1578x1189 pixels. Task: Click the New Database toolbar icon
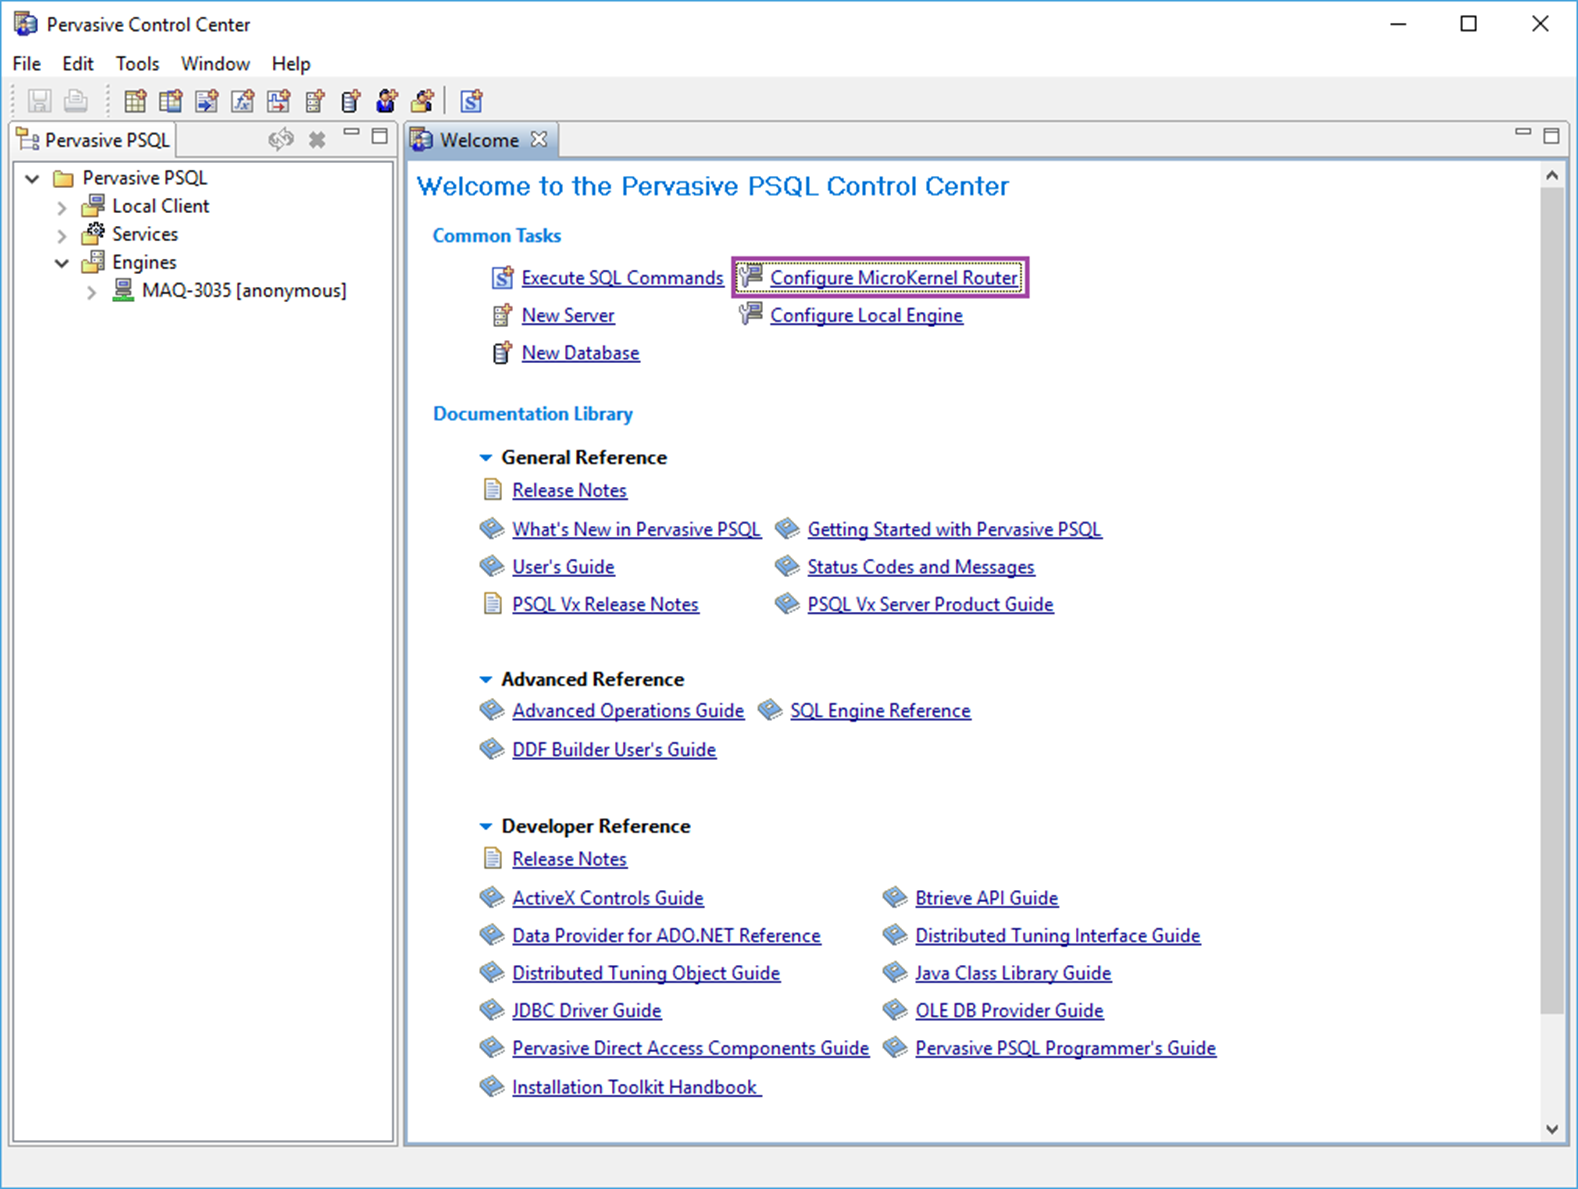pos(351,101)
